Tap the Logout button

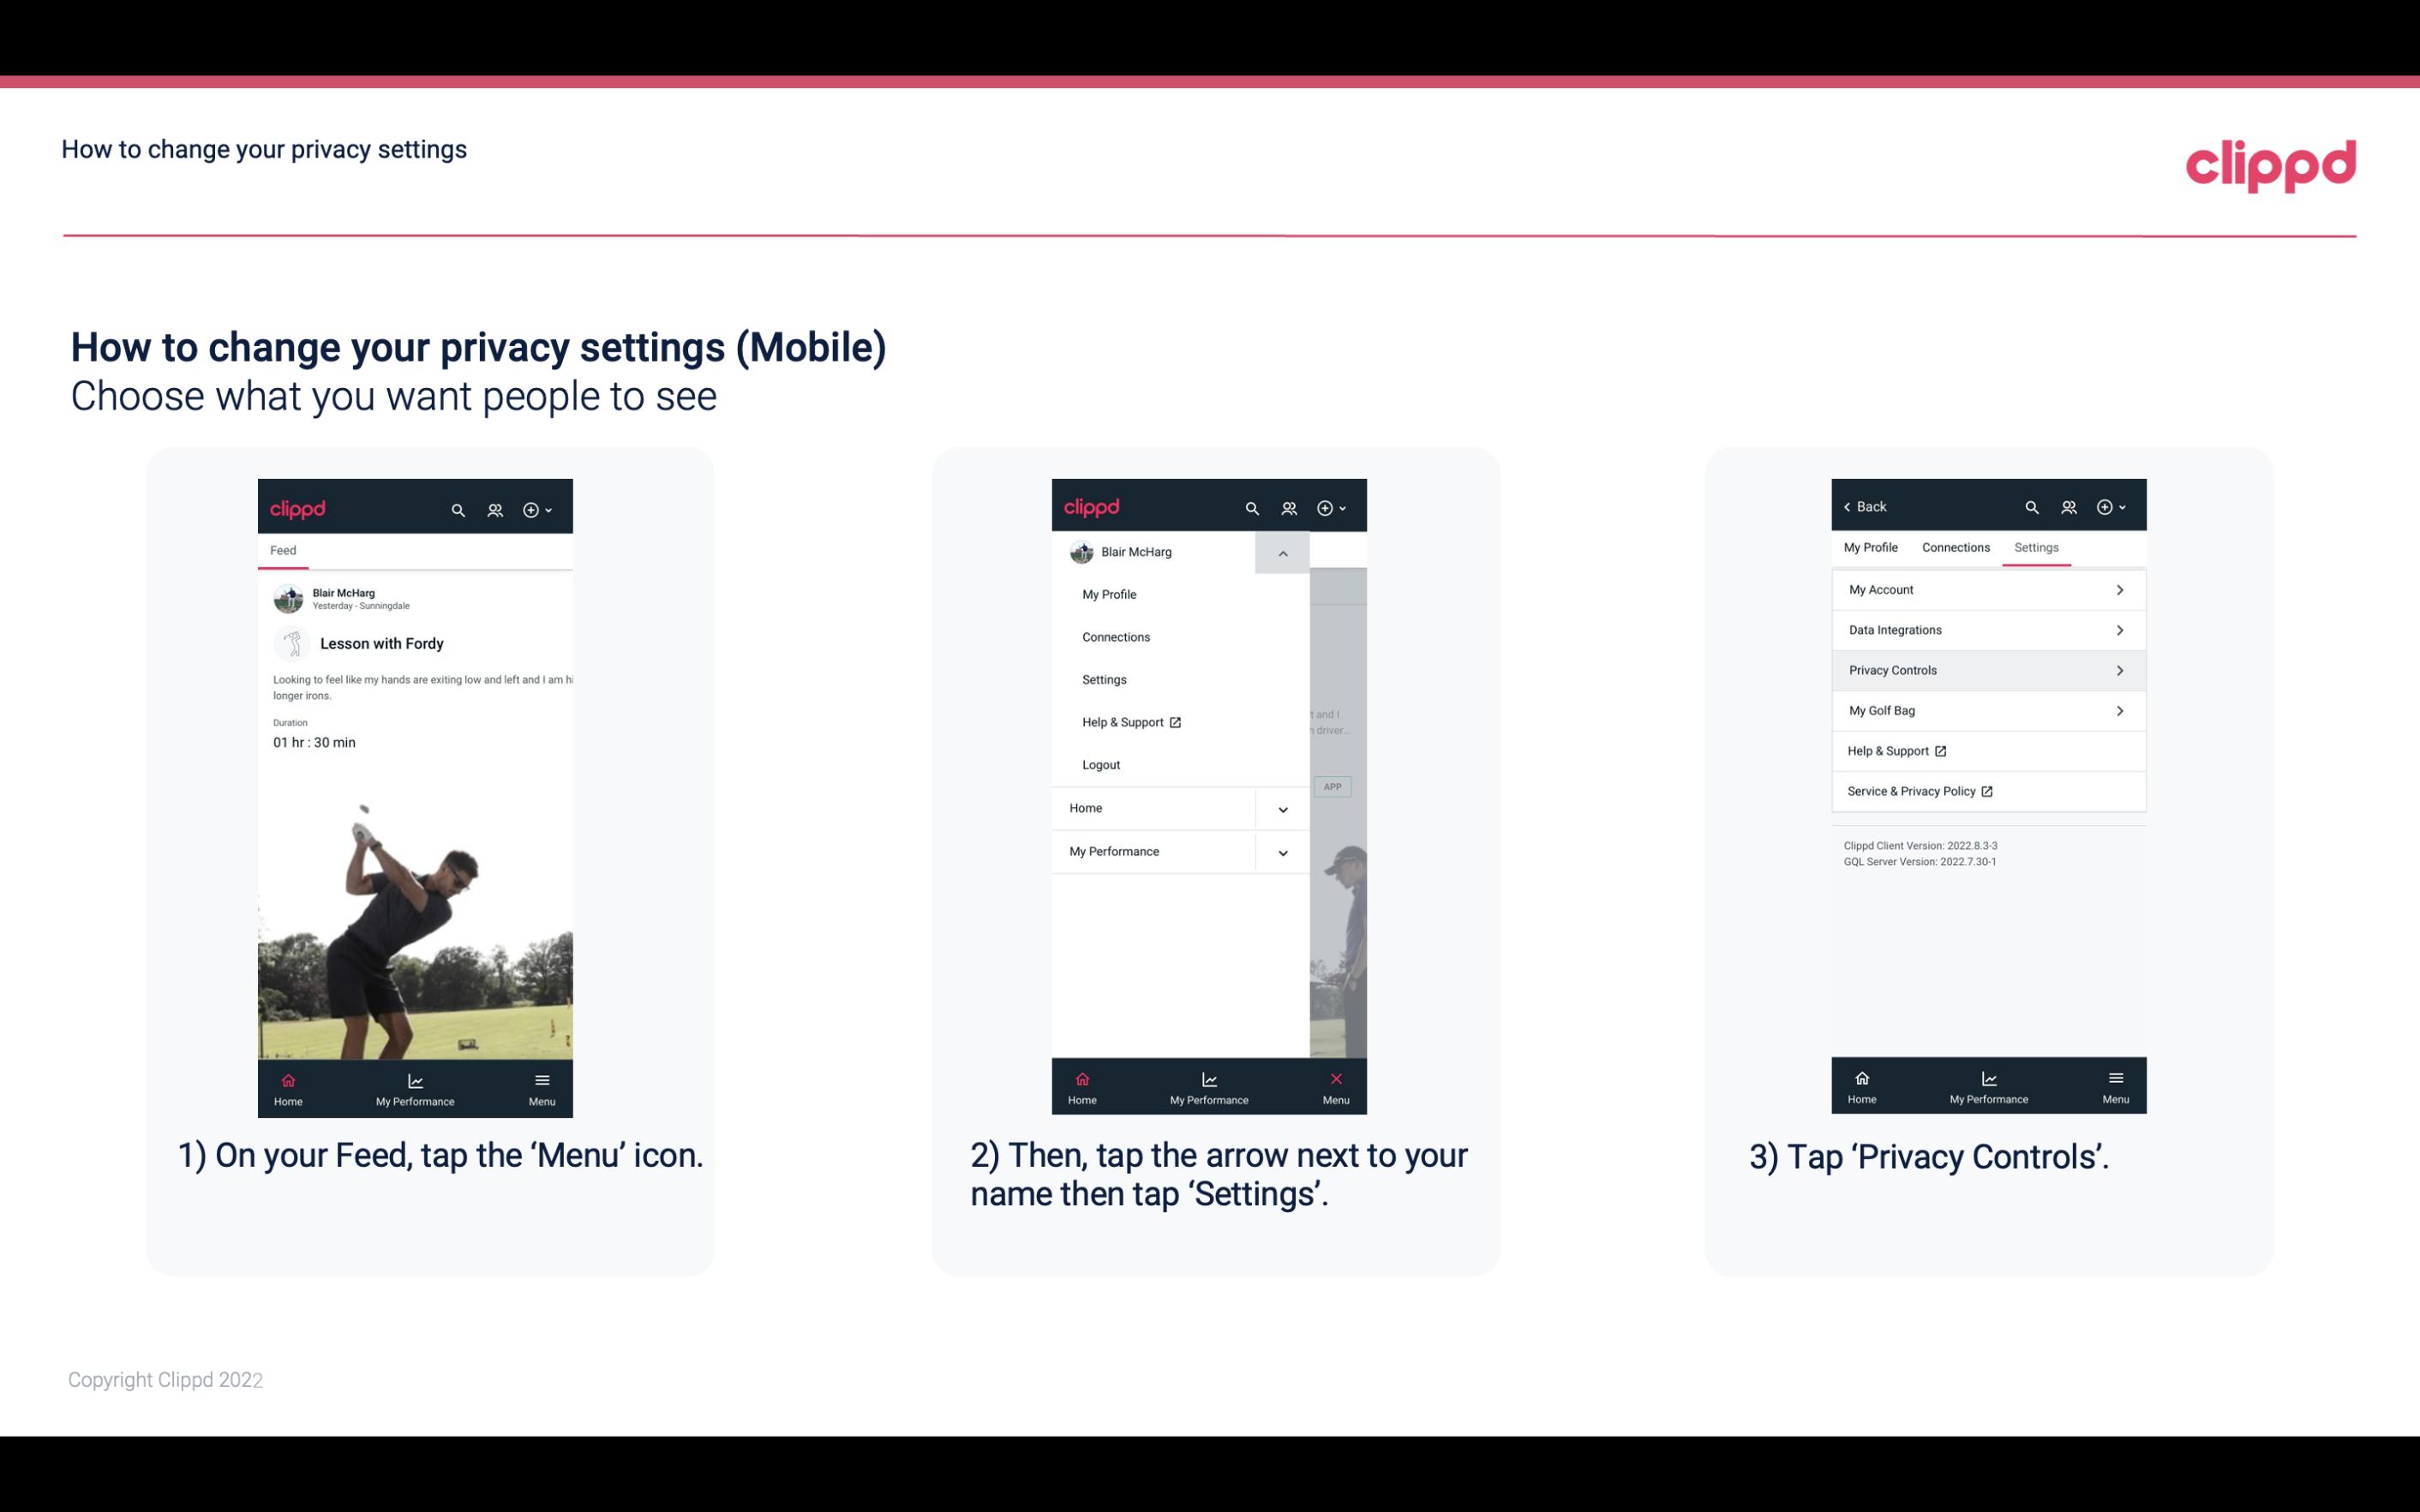pyautogui.click(x=1099, y=765)
